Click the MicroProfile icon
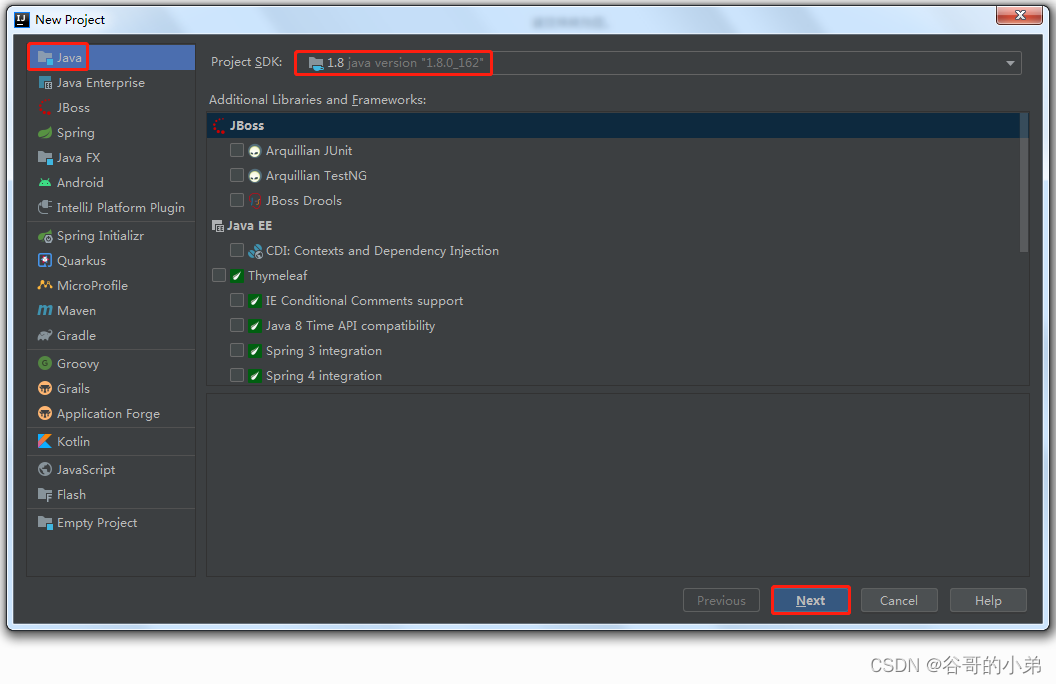 [x=45, y=285]
